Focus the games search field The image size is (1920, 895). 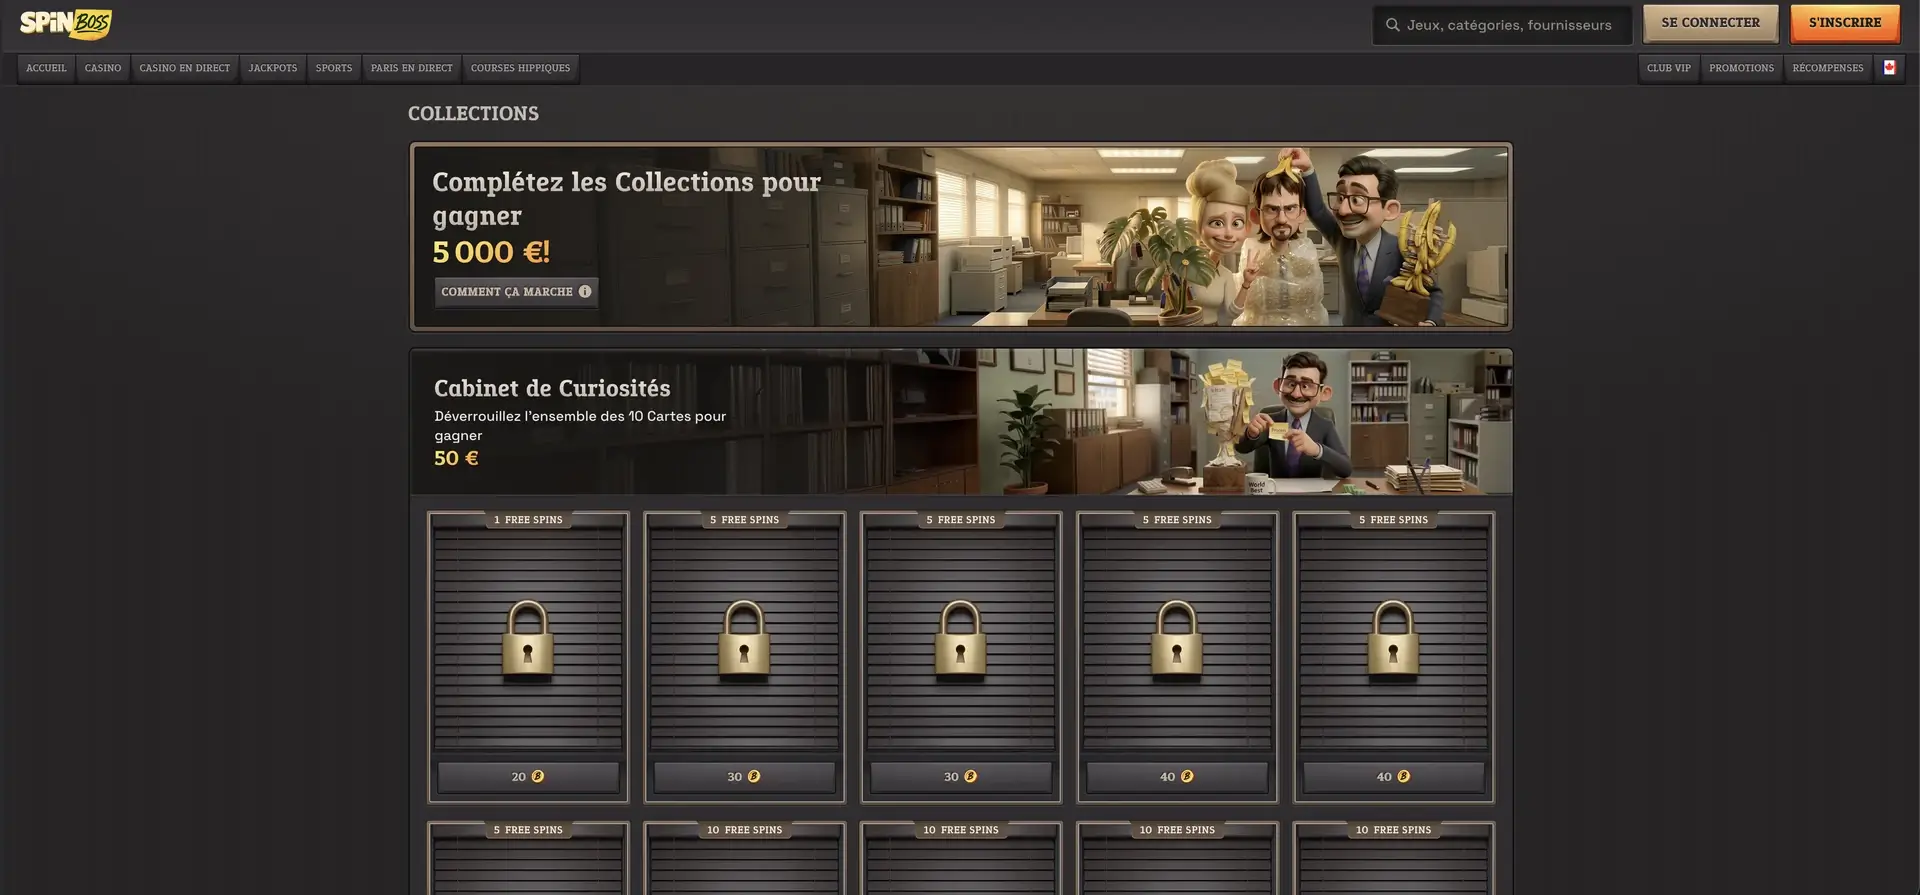tap(1502, 25)
